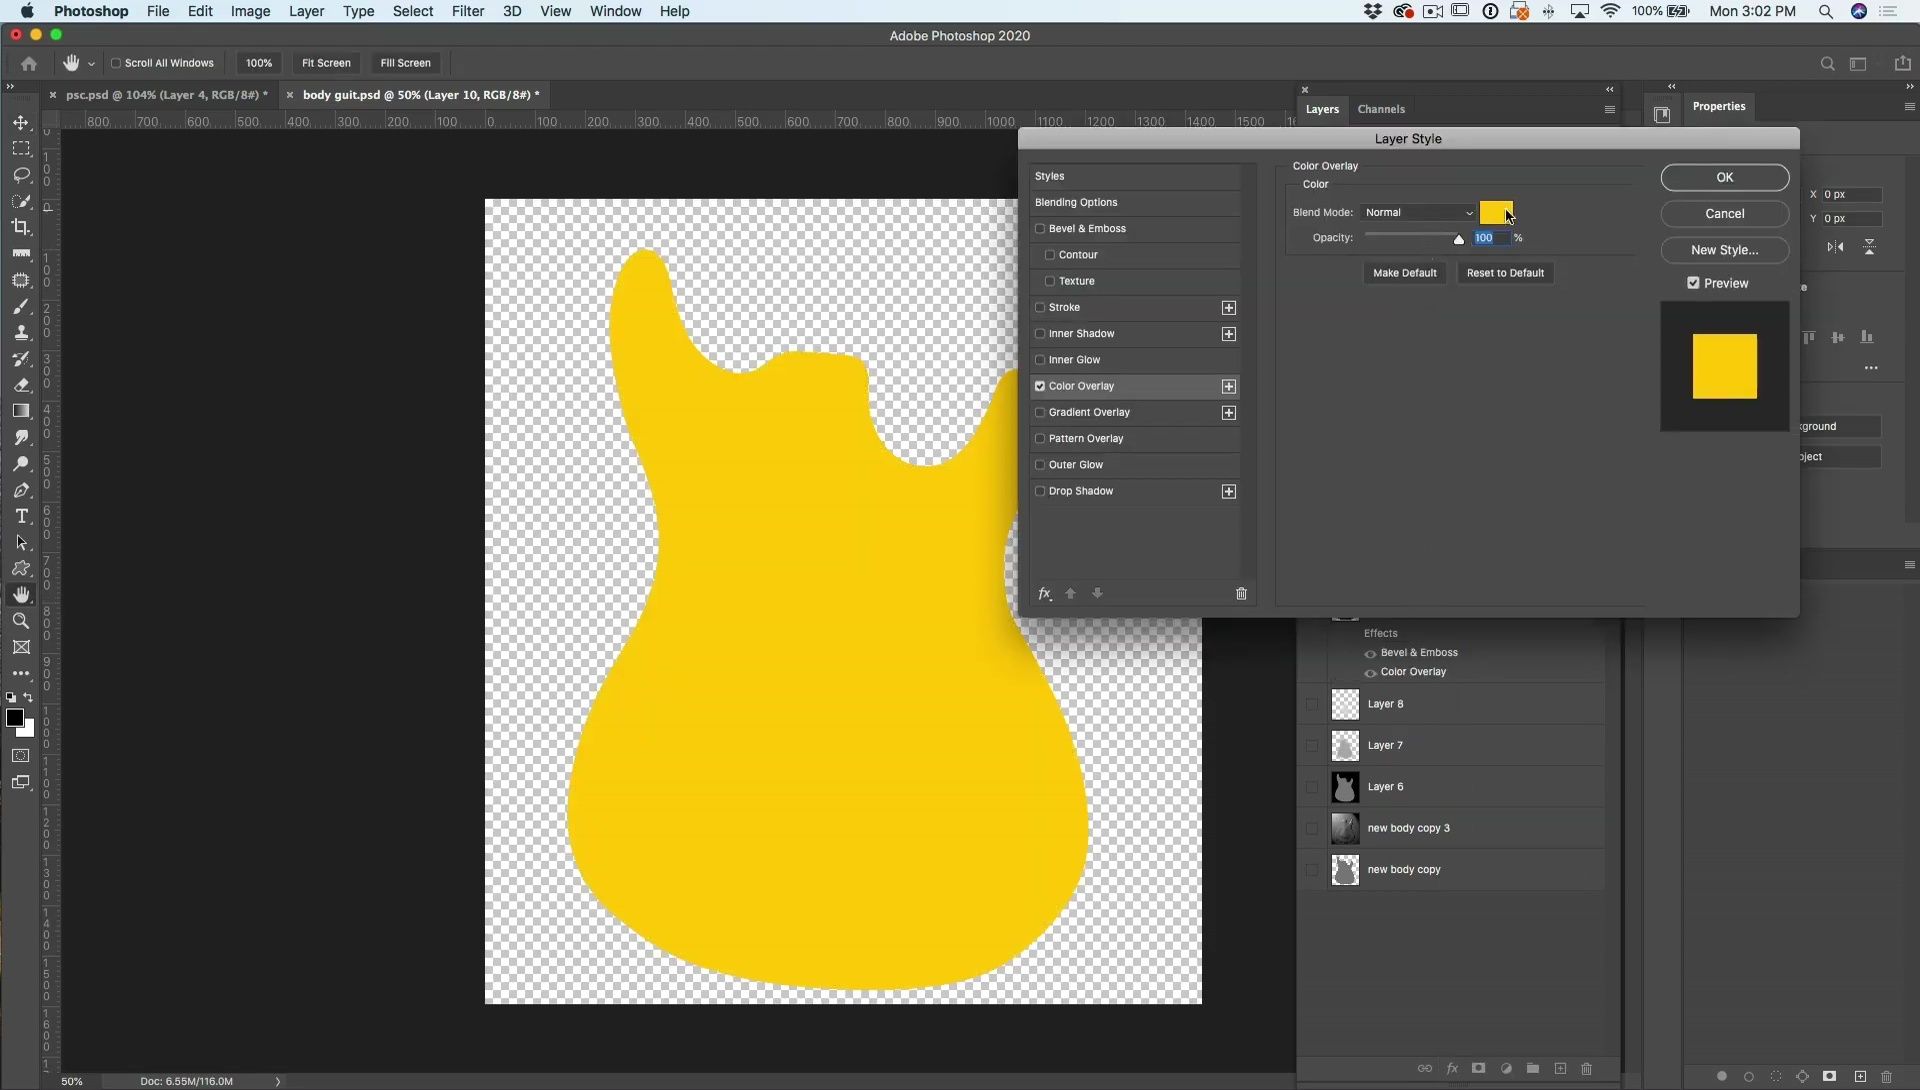Add another Gradient Overlay with plus button
The image size is (1920, 1090).
tap(1229, 412)
